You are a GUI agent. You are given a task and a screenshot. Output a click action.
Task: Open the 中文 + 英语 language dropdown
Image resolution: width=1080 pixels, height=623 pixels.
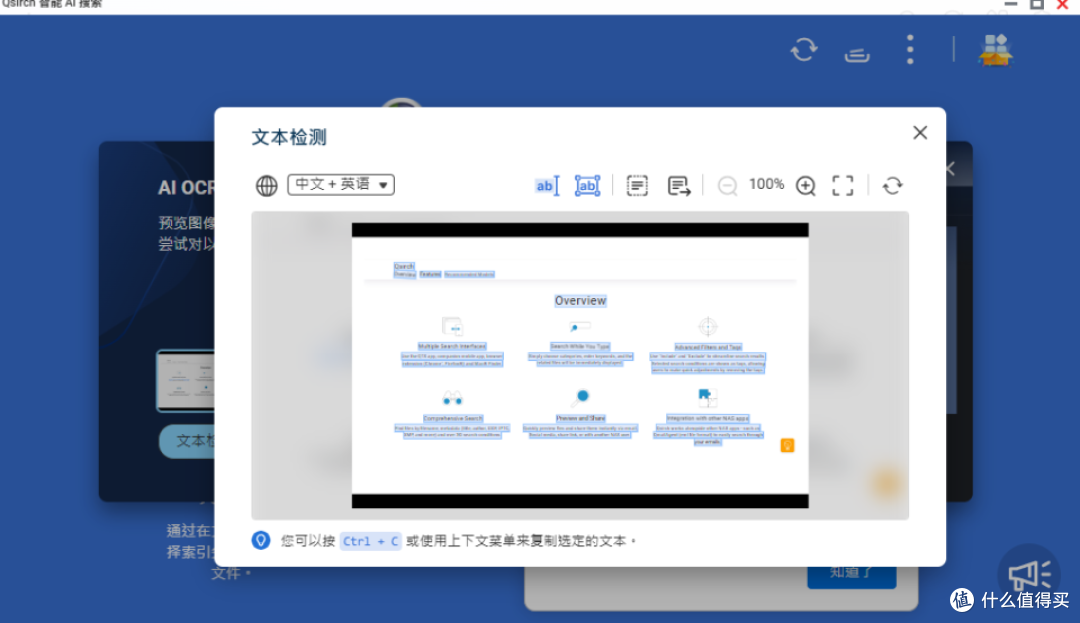(341, 184)
